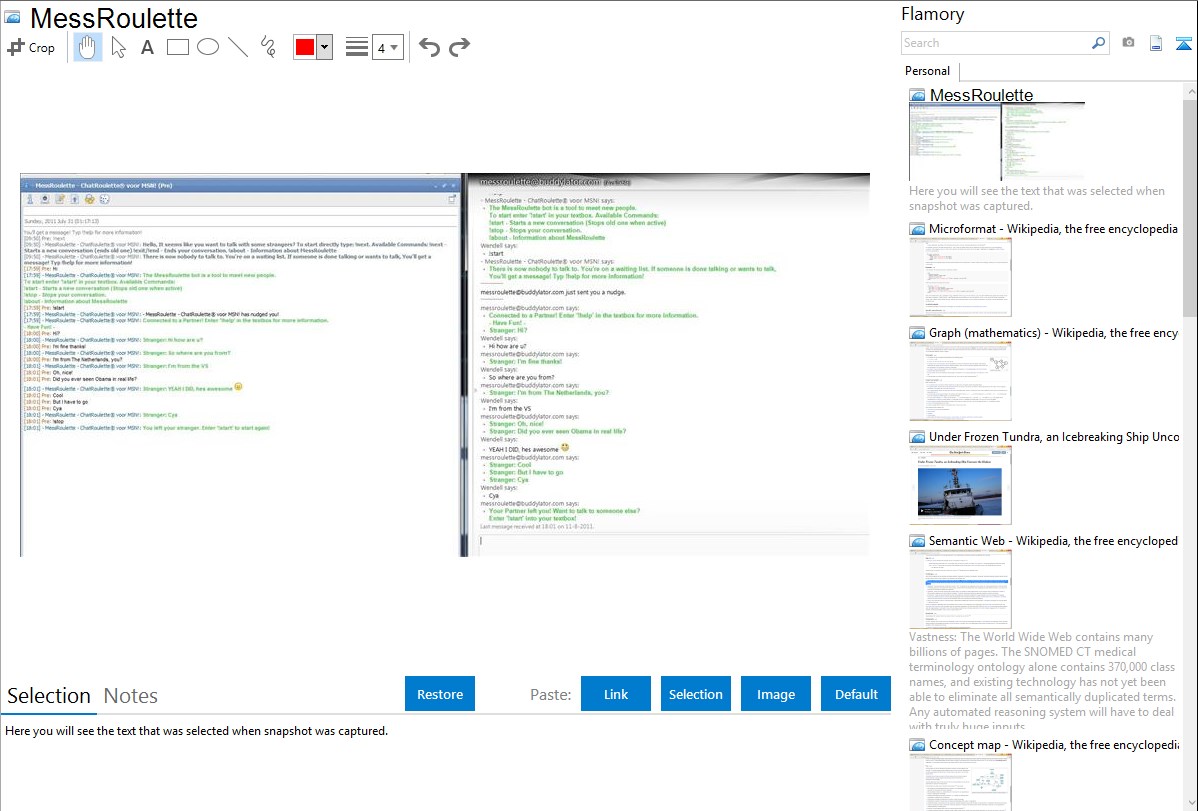
Task: Click the Flamory search field
Action: click(x=996, y=43)
